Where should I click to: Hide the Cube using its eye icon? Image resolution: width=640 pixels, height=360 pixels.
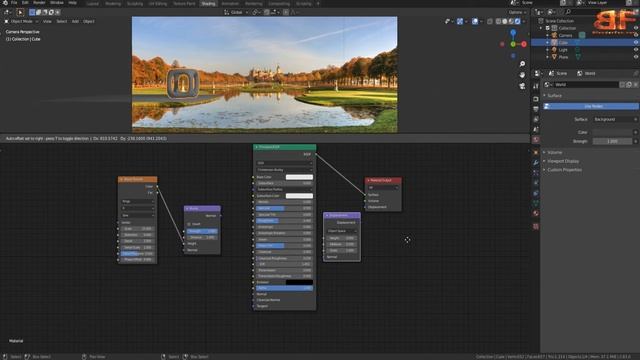tap(636, 42)
